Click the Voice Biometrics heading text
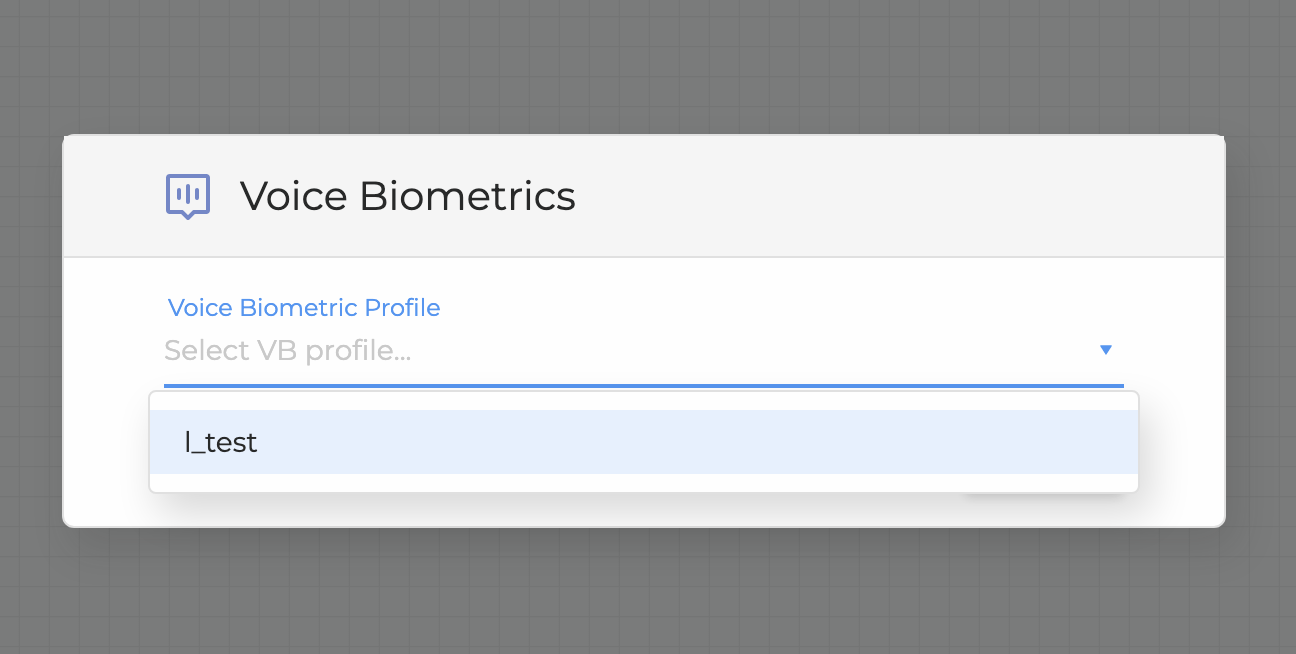1296x654 pixels. [x=407, y=196]
